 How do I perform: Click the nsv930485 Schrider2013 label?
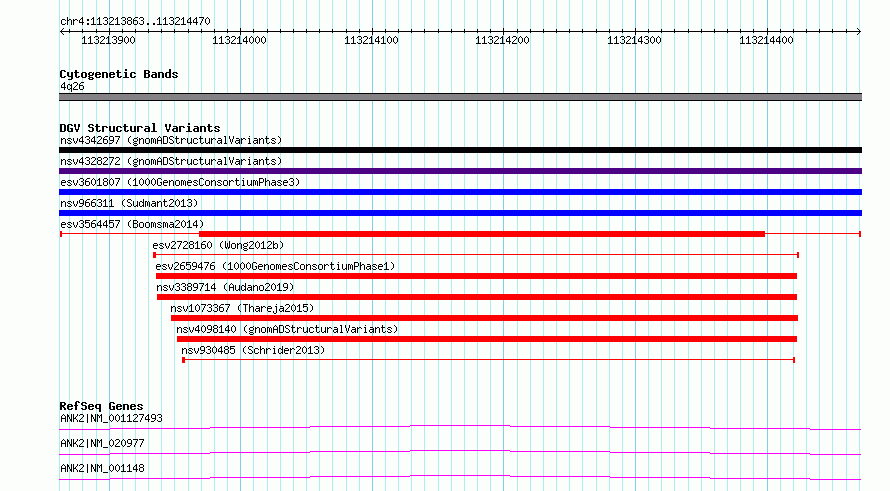(253, 350)
